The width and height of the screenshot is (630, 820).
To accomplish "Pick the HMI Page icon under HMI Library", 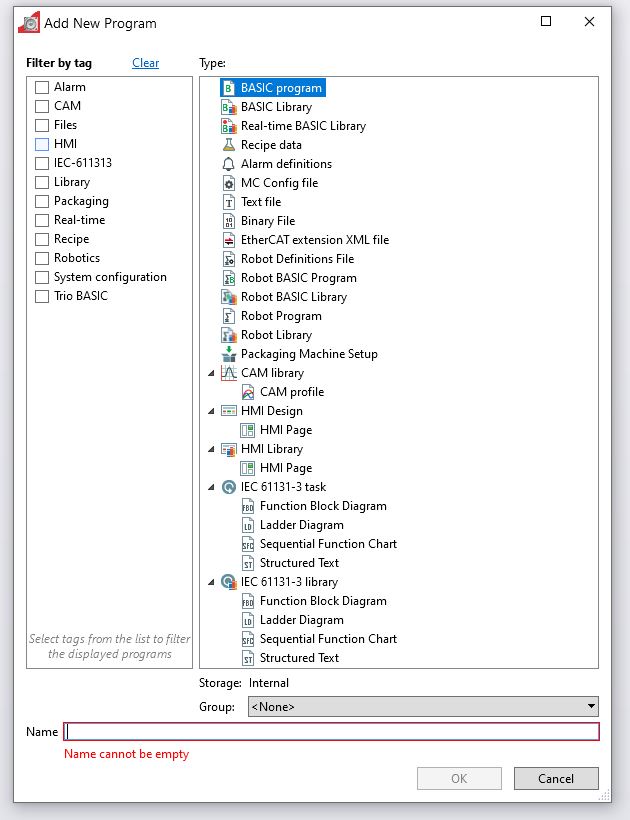I will (248, 468).
